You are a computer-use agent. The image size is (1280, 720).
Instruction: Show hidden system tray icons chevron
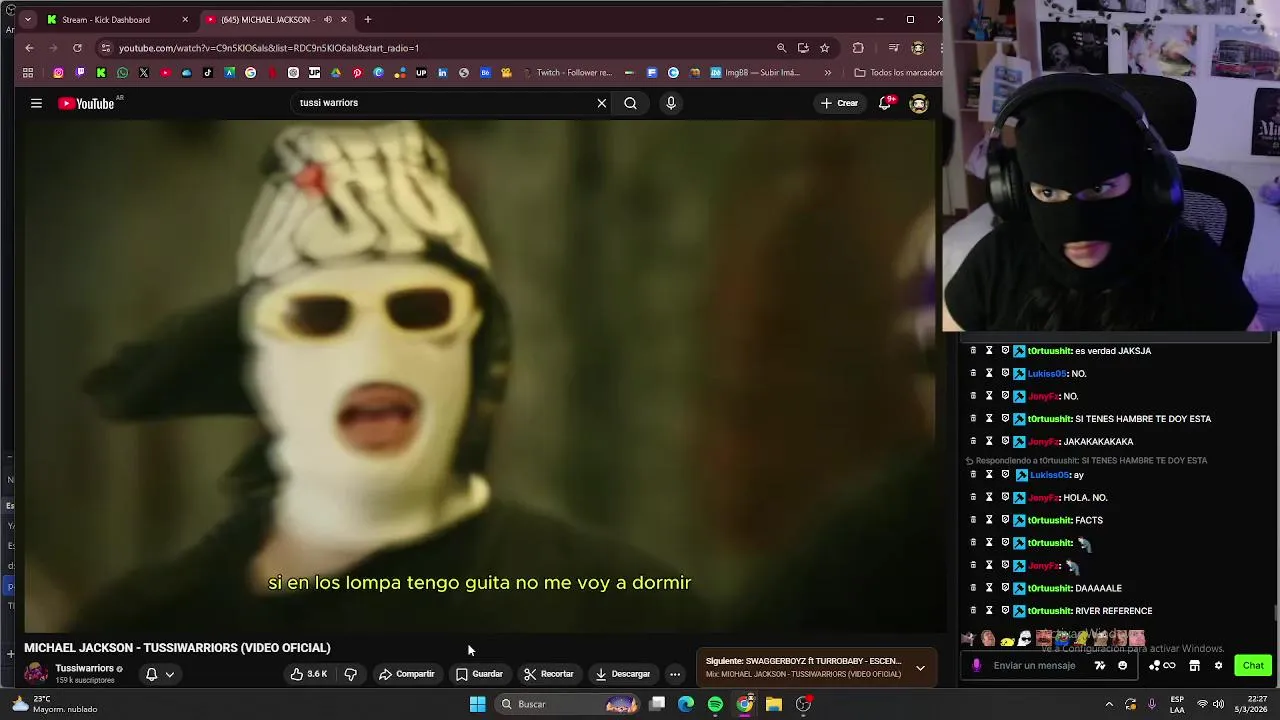(x=1109, y=704)
